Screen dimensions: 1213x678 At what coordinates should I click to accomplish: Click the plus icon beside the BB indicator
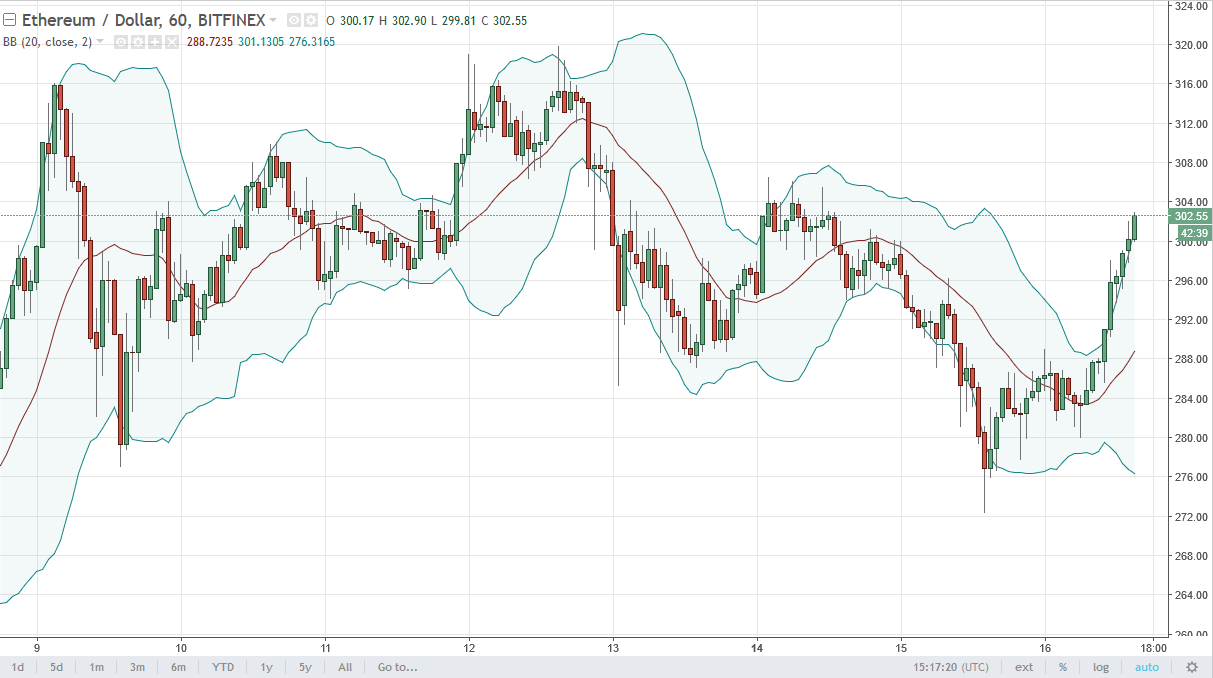tap(155, 42)
